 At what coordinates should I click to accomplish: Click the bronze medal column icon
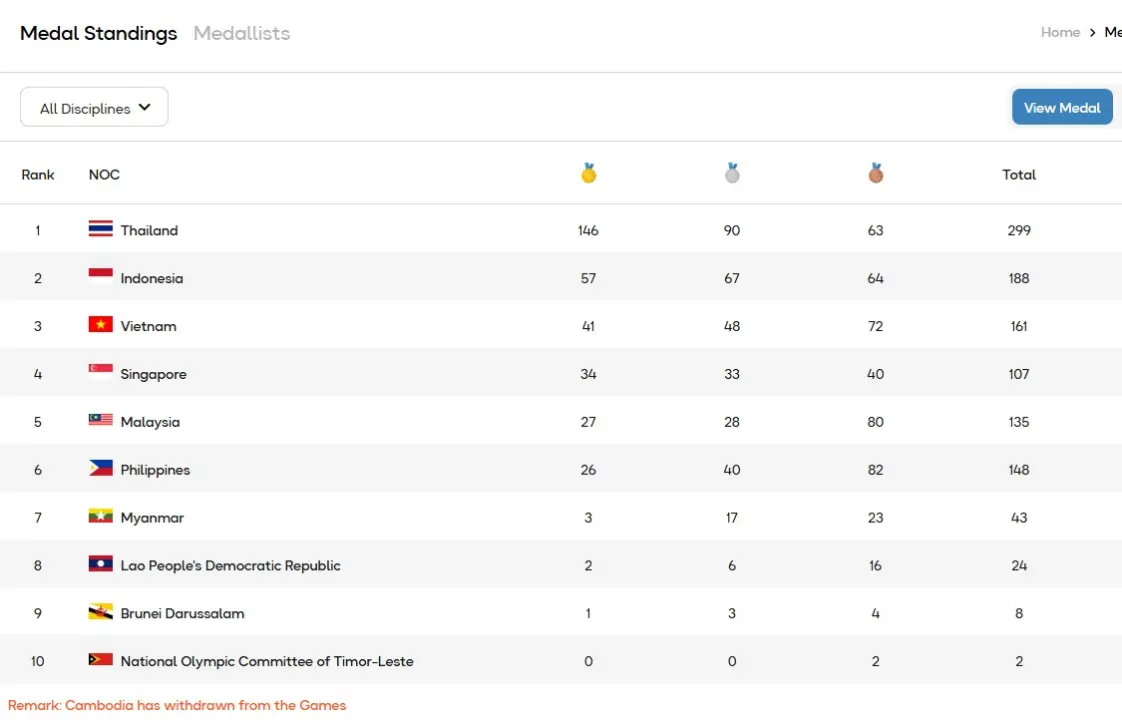point(875,172)
